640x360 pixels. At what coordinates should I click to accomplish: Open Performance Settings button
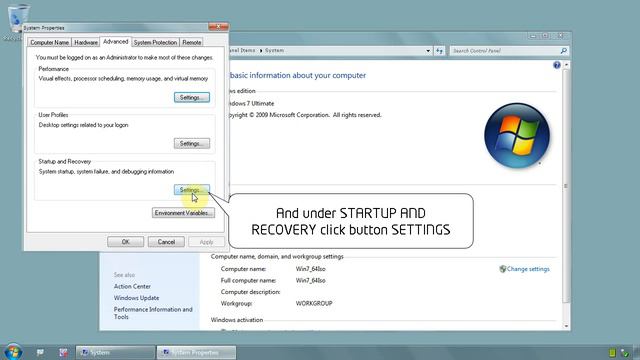(x=192, y=98)
